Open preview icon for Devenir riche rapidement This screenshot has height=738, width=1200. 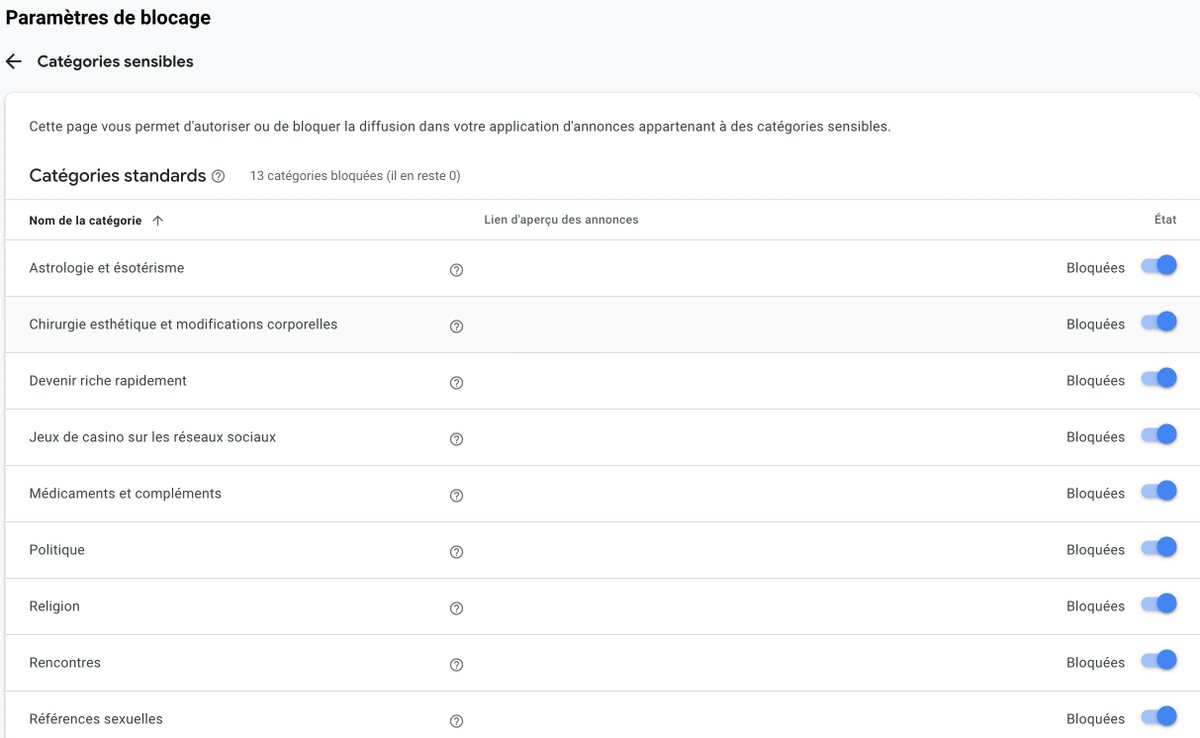tap(456, 382)
